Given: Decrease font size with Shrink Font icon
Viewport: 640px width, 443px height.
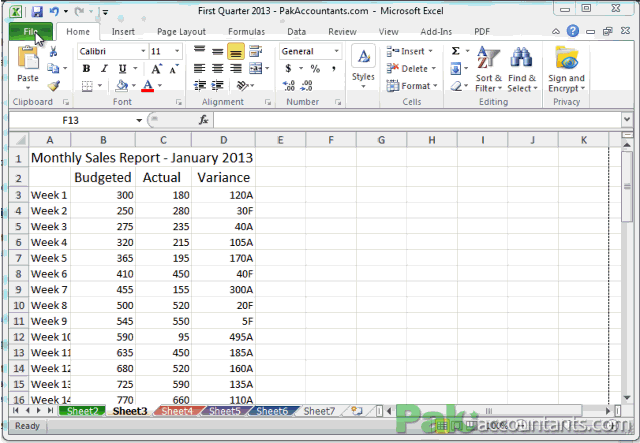Looking at the screenshot, I should tap(174, 69).
